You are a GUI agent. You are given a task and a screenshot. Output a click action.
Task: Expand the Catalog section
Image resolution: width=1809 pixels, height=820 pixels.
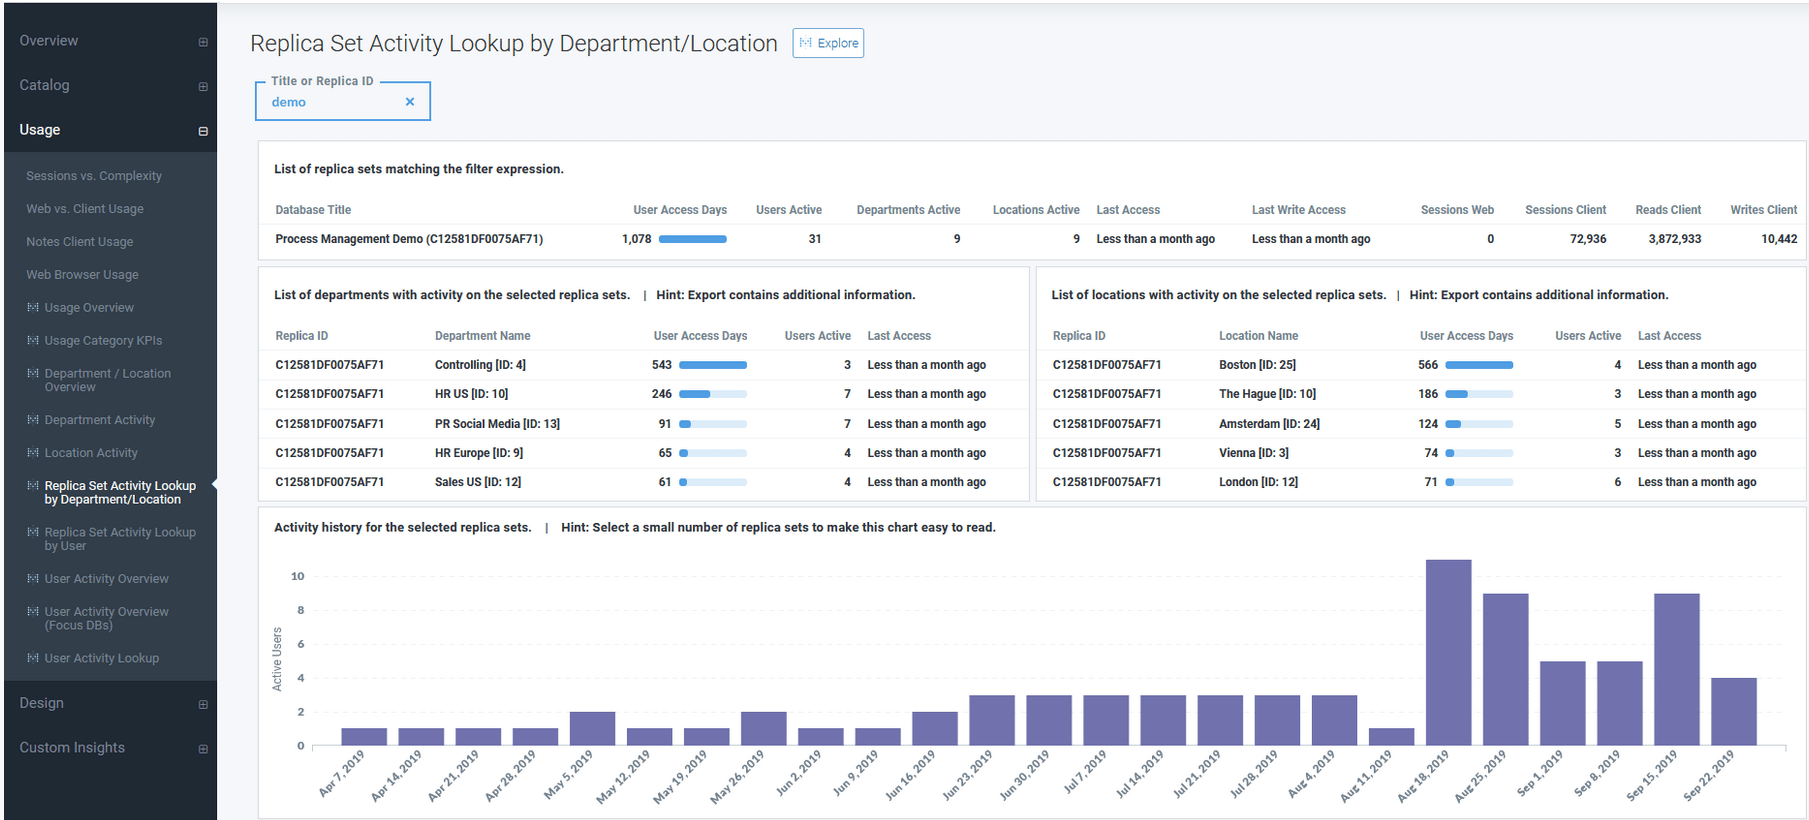point(203,87)
